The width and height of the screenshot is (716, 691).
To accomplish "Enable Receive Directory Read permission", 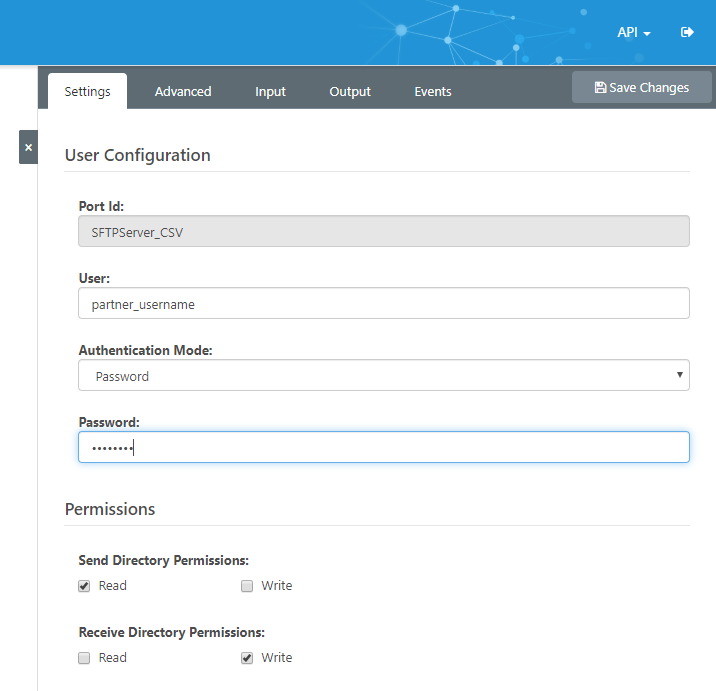I will [84, 658].
